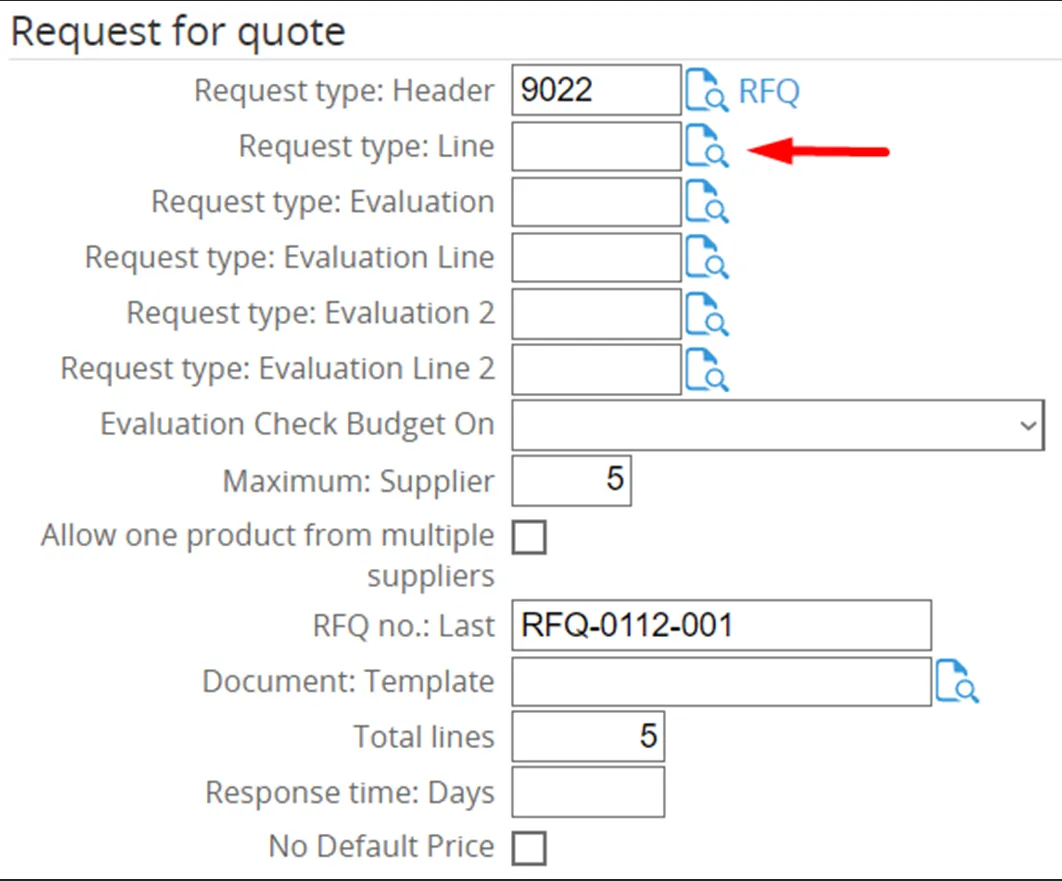
Task: Click the Response time: Days field
Action: pos(588,793)
